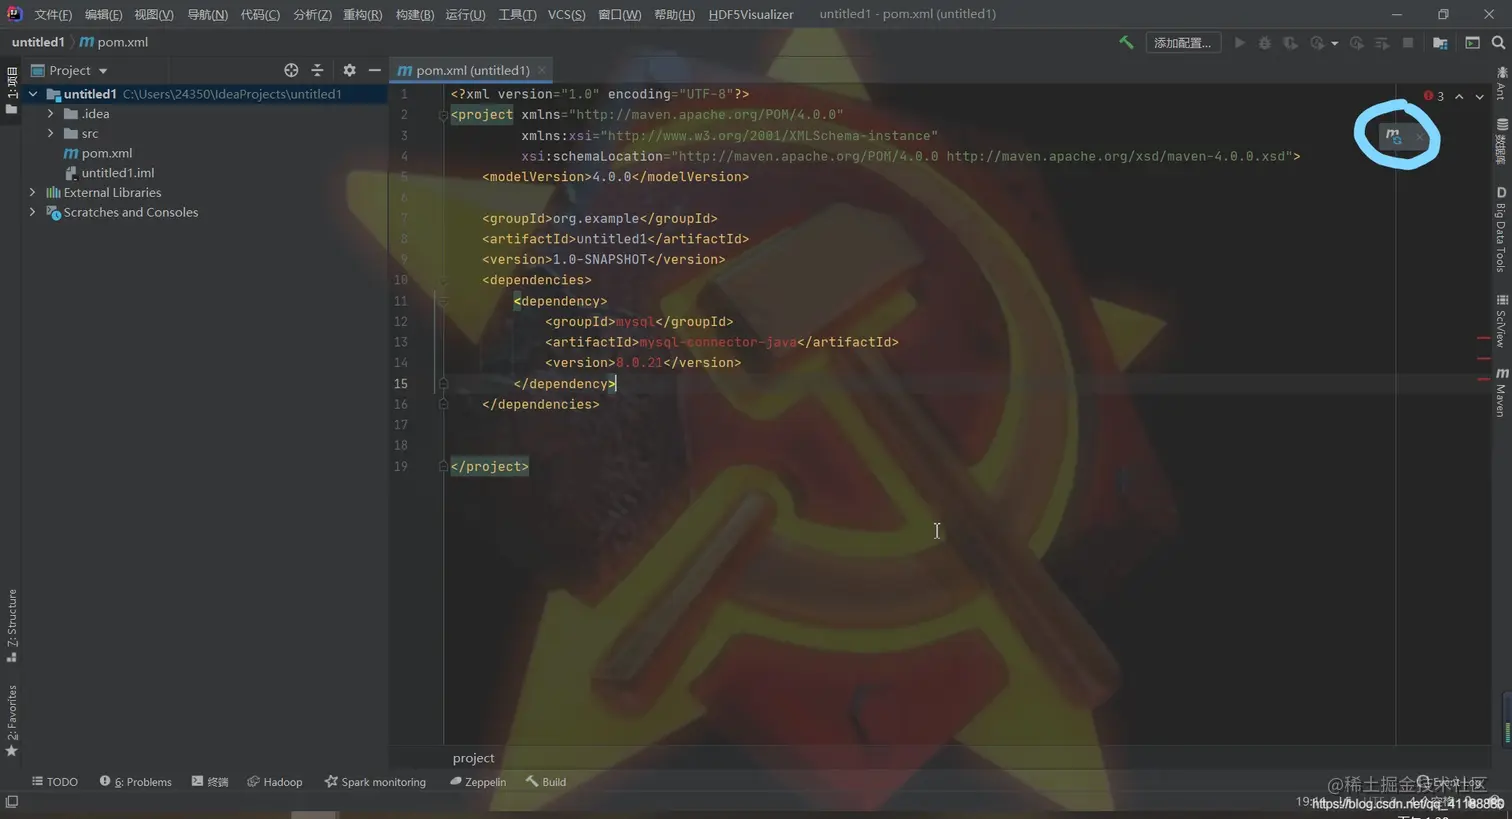Click locate-in-project crosshair icon

click(291, 70)
